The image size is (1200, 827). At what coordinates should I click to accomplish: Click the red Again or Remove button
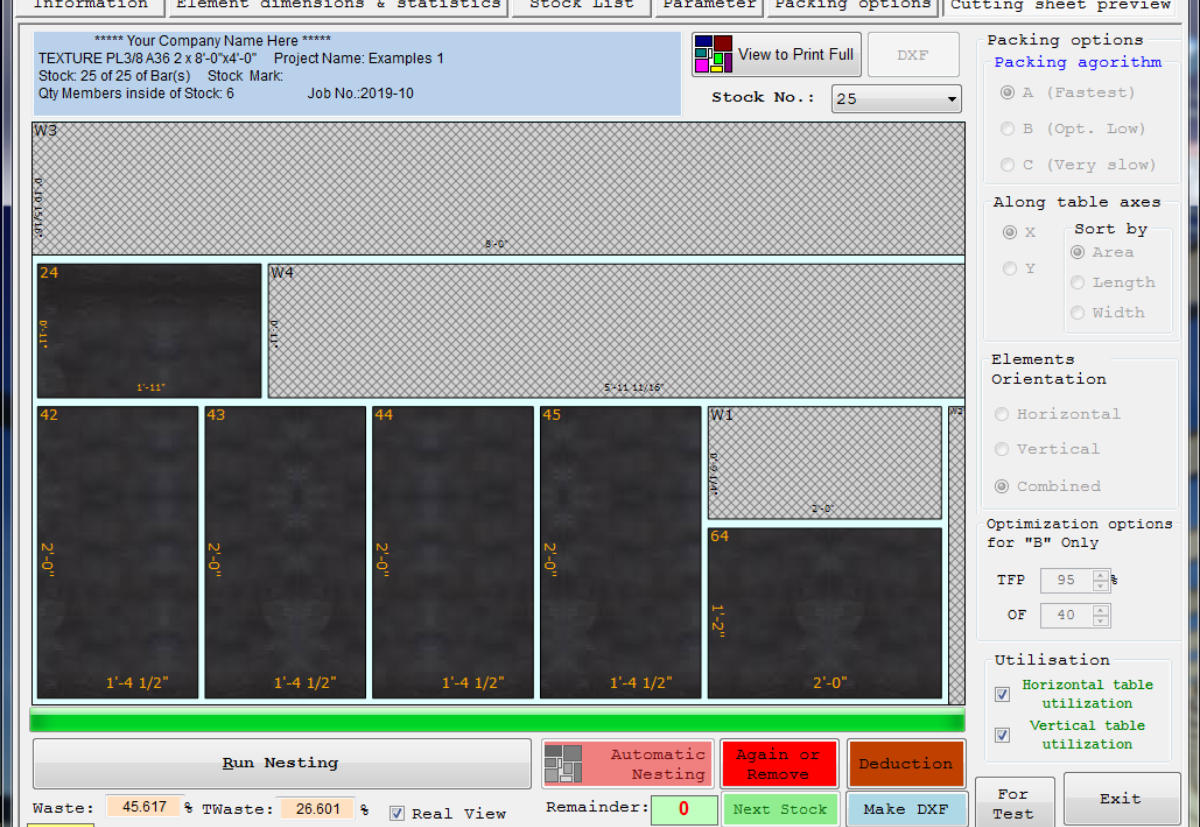tap(778, 764)
